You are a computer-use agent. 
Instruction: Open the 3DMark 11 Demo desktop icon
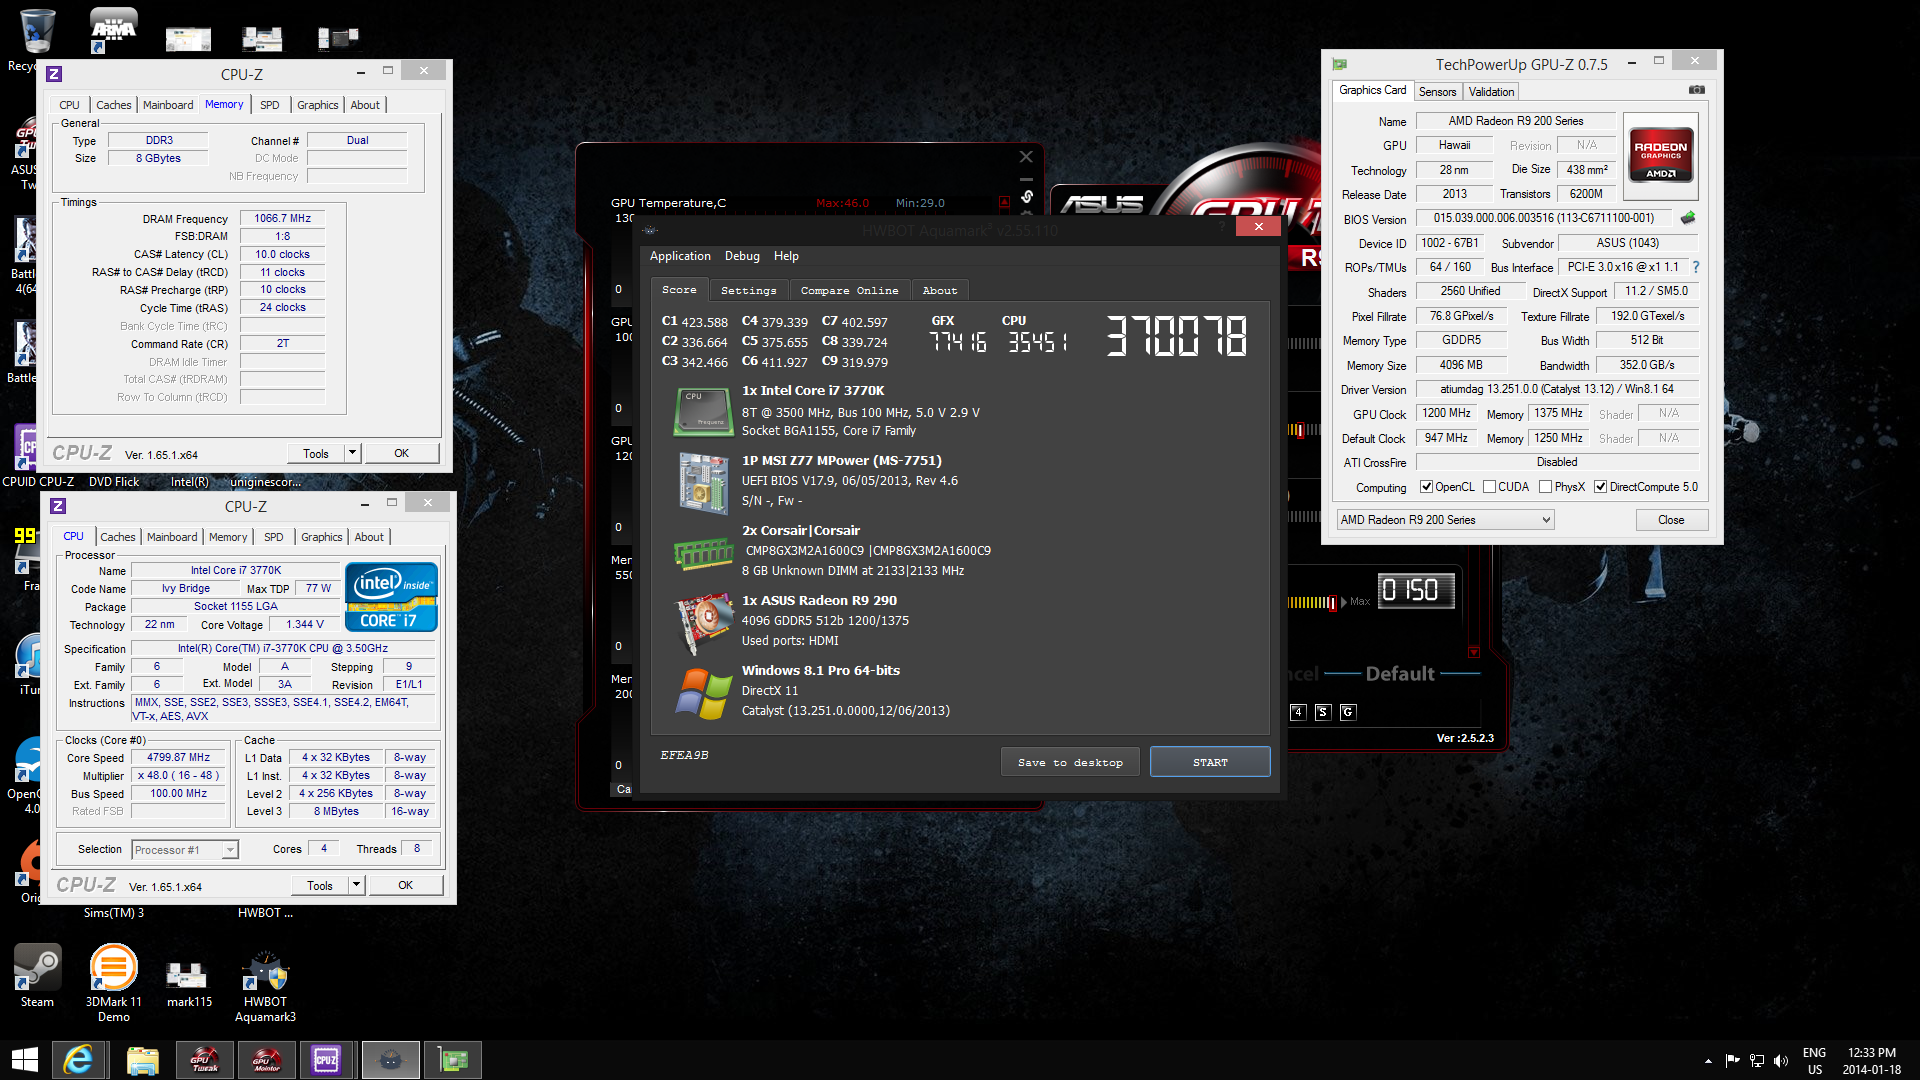point(114,983)
